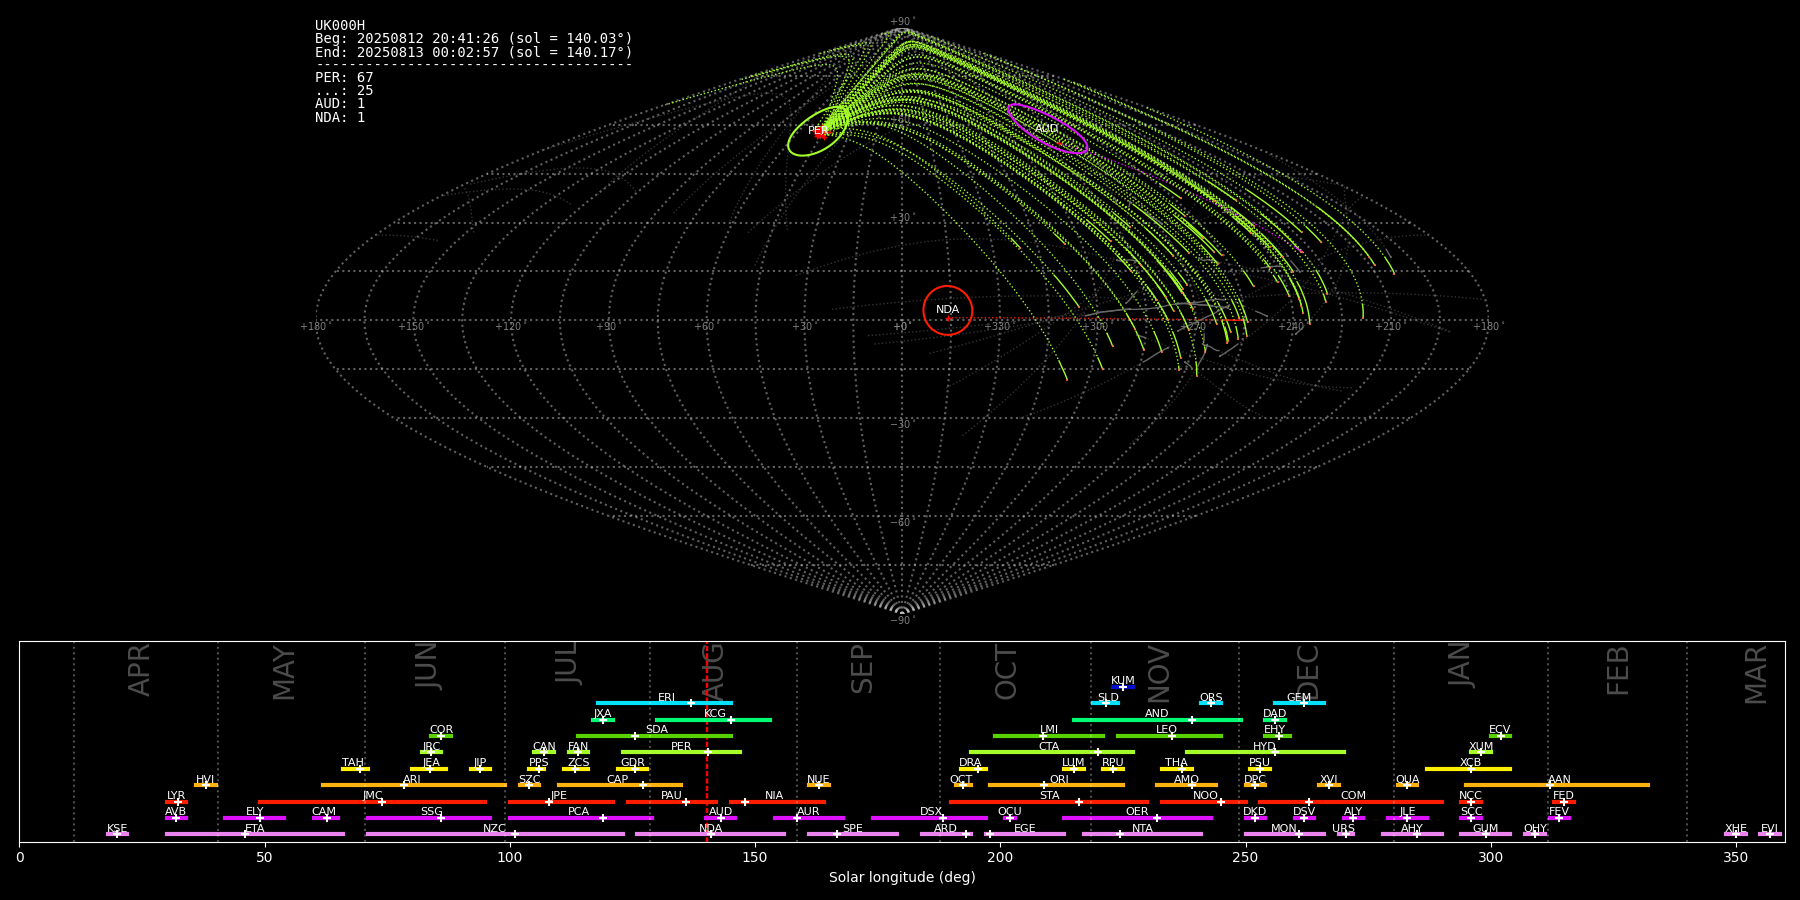Click the AUD shower bar in timeline

[x=720, y=818]
